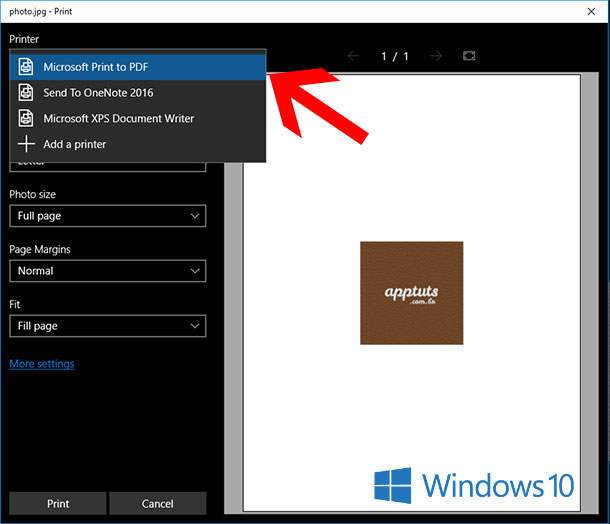
Task: Click the printer icon beside XPS Document Writer
Action: [26, 118]
